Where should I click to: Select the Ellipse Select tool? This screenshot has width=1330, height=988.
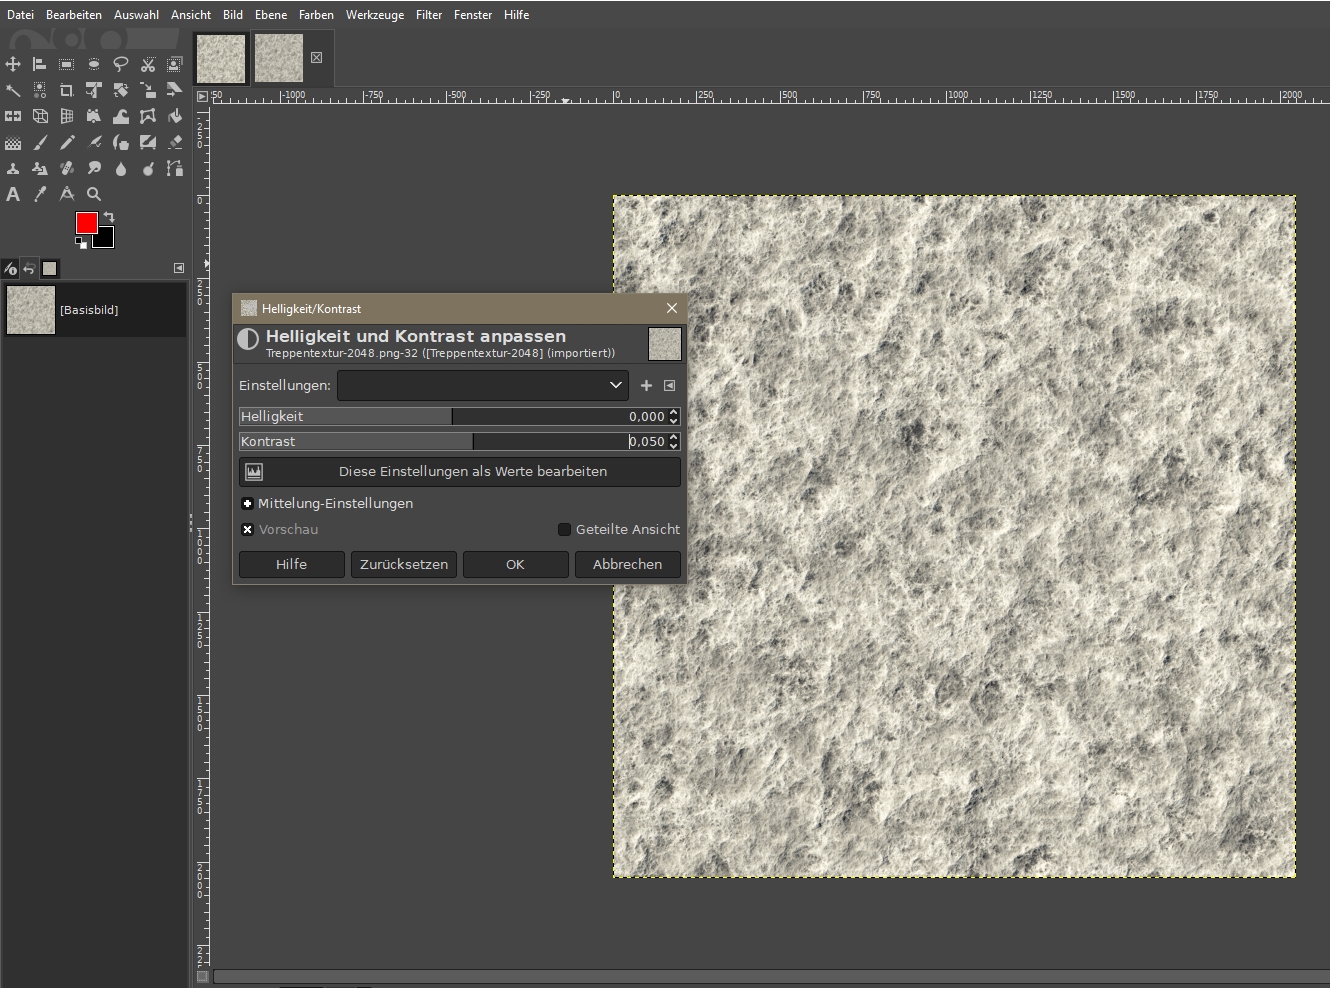(94, 64)
